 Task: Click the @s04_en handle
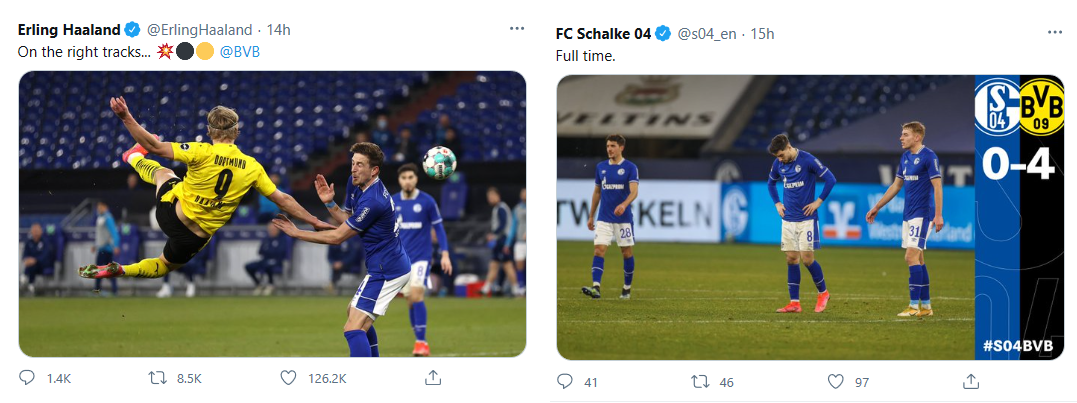707,33
